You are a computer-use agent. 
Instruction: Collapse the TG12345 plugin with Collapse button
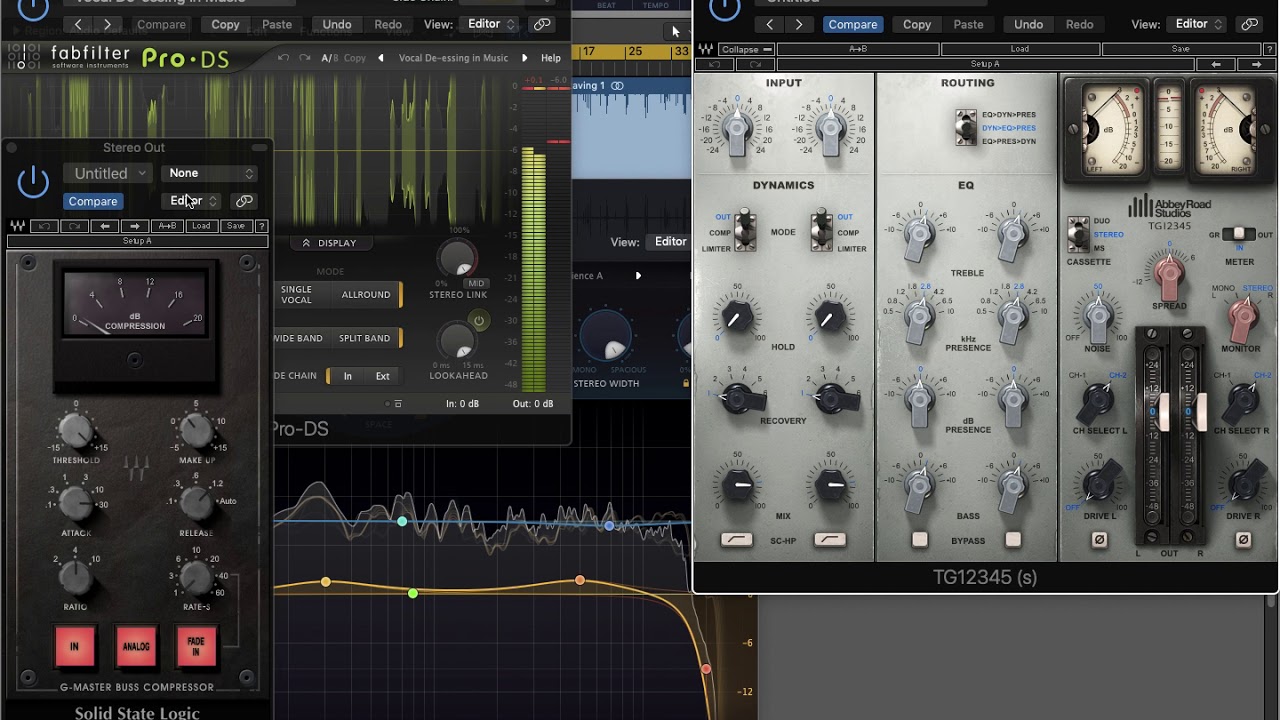(746, 49)
